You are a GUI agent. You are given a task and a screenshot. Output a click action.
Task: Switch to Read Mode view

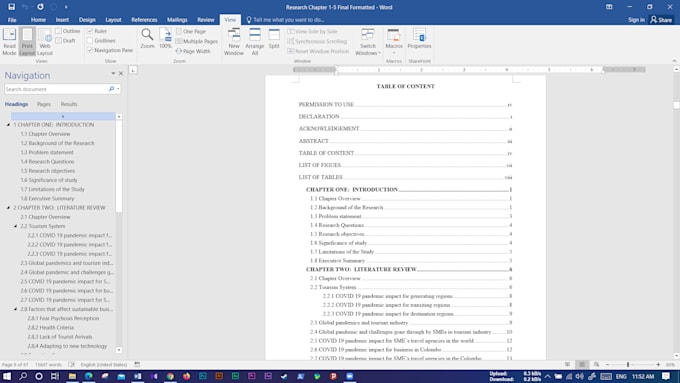tap(9, 42)
